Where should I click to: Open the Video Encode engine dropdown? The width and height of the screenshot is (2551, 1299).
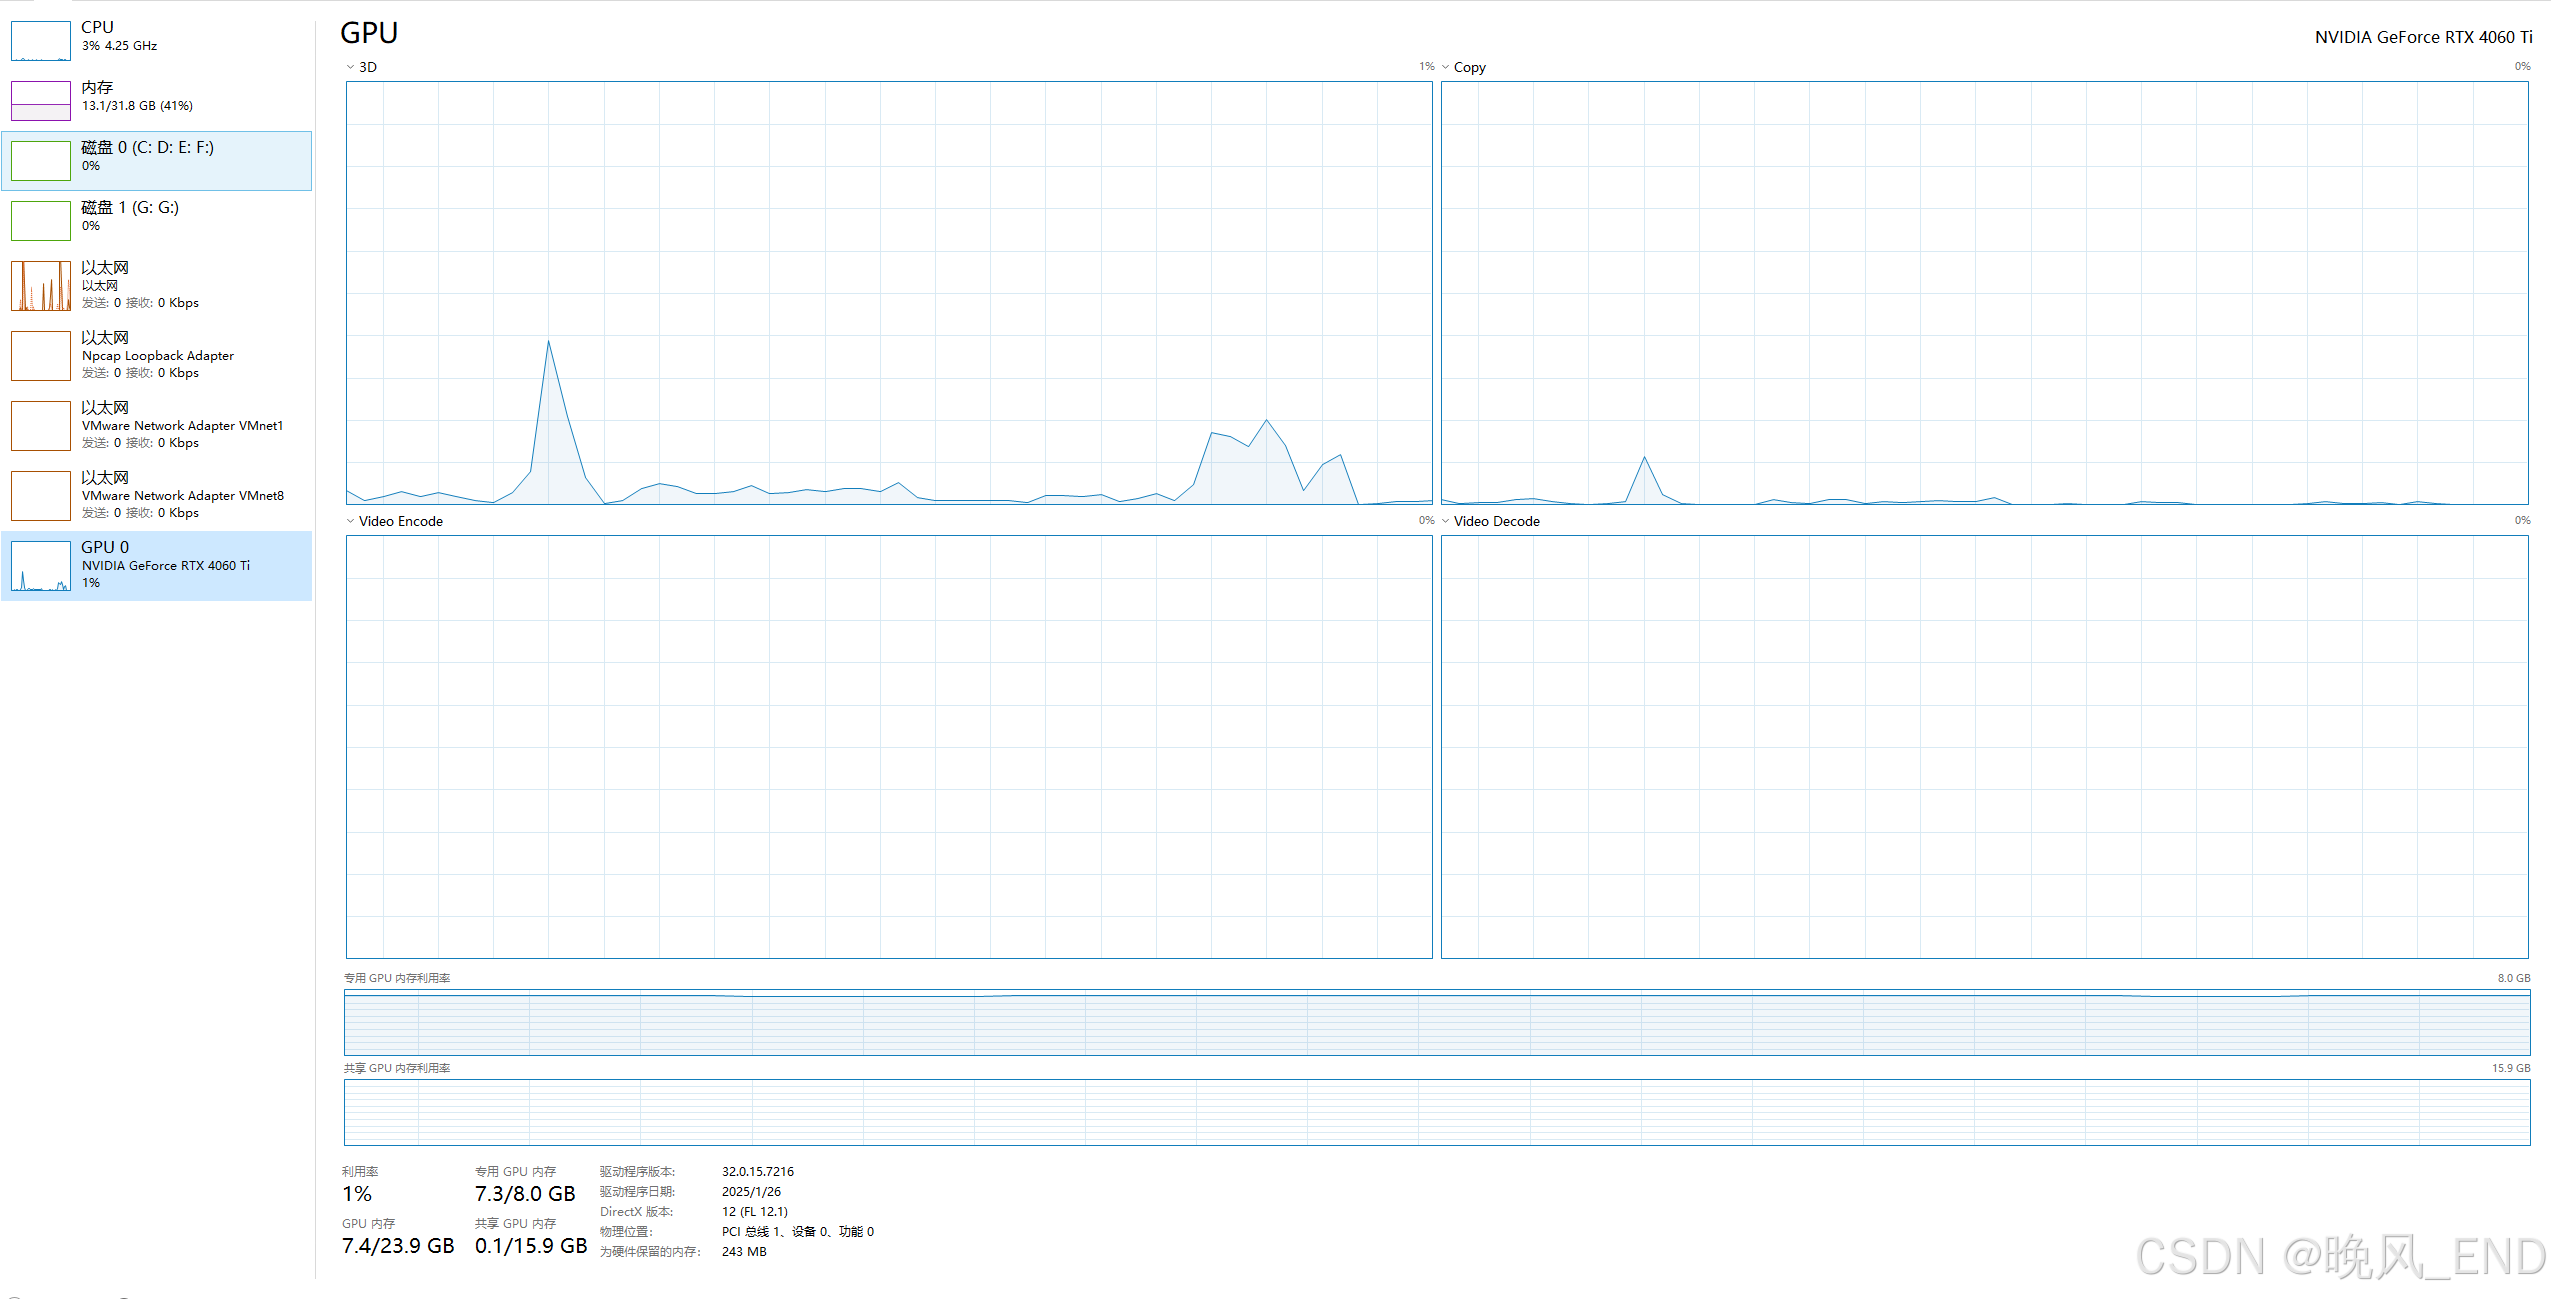[351, 521]
